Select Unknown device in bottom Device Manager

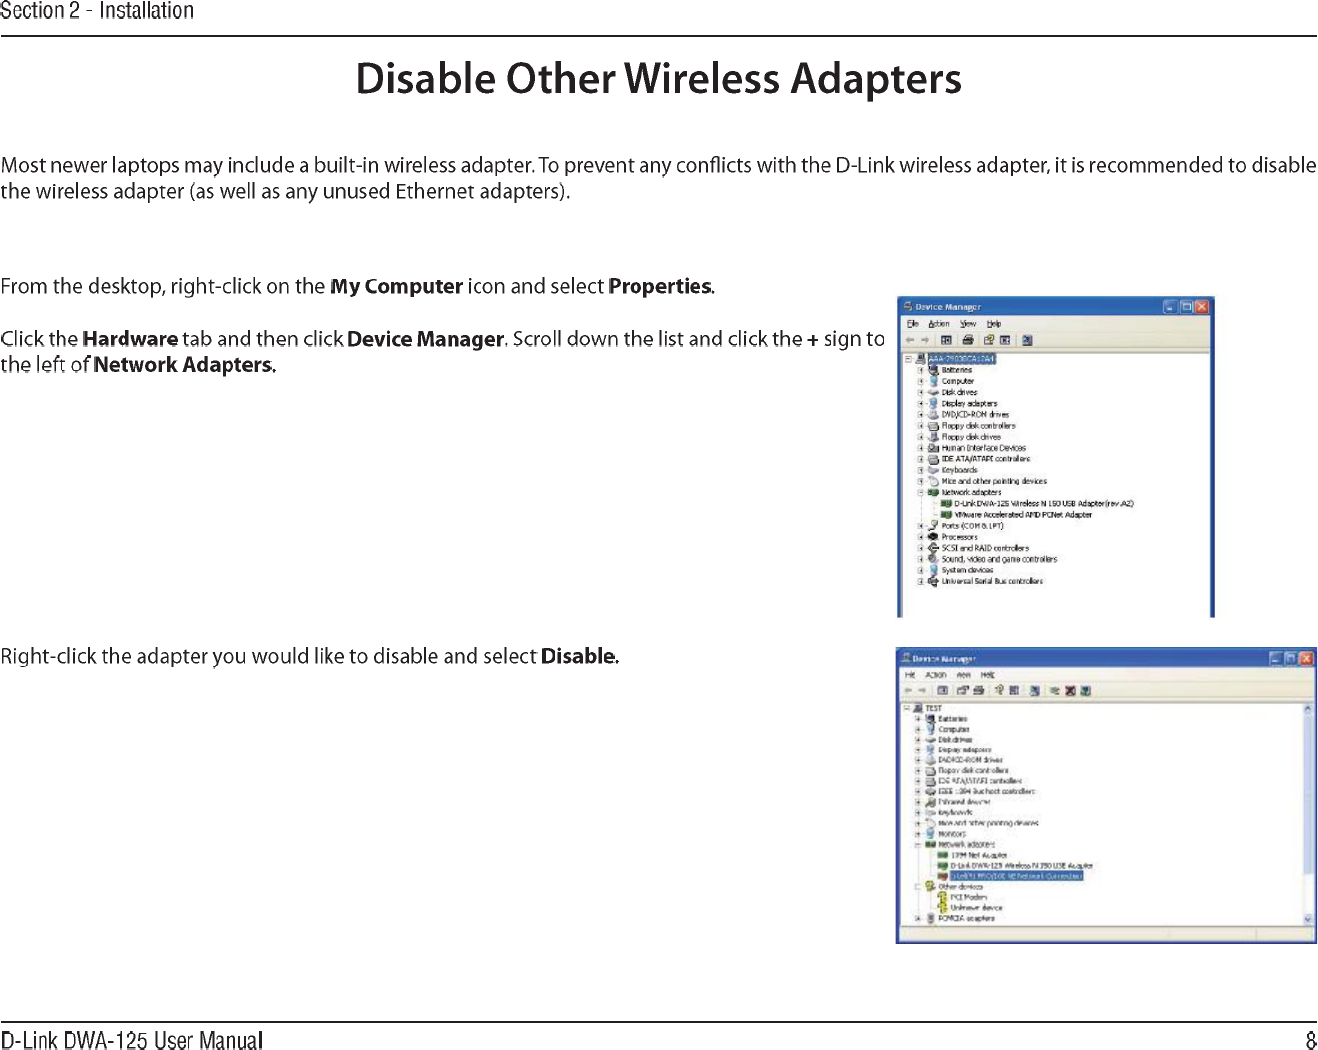tap(976, 908)
